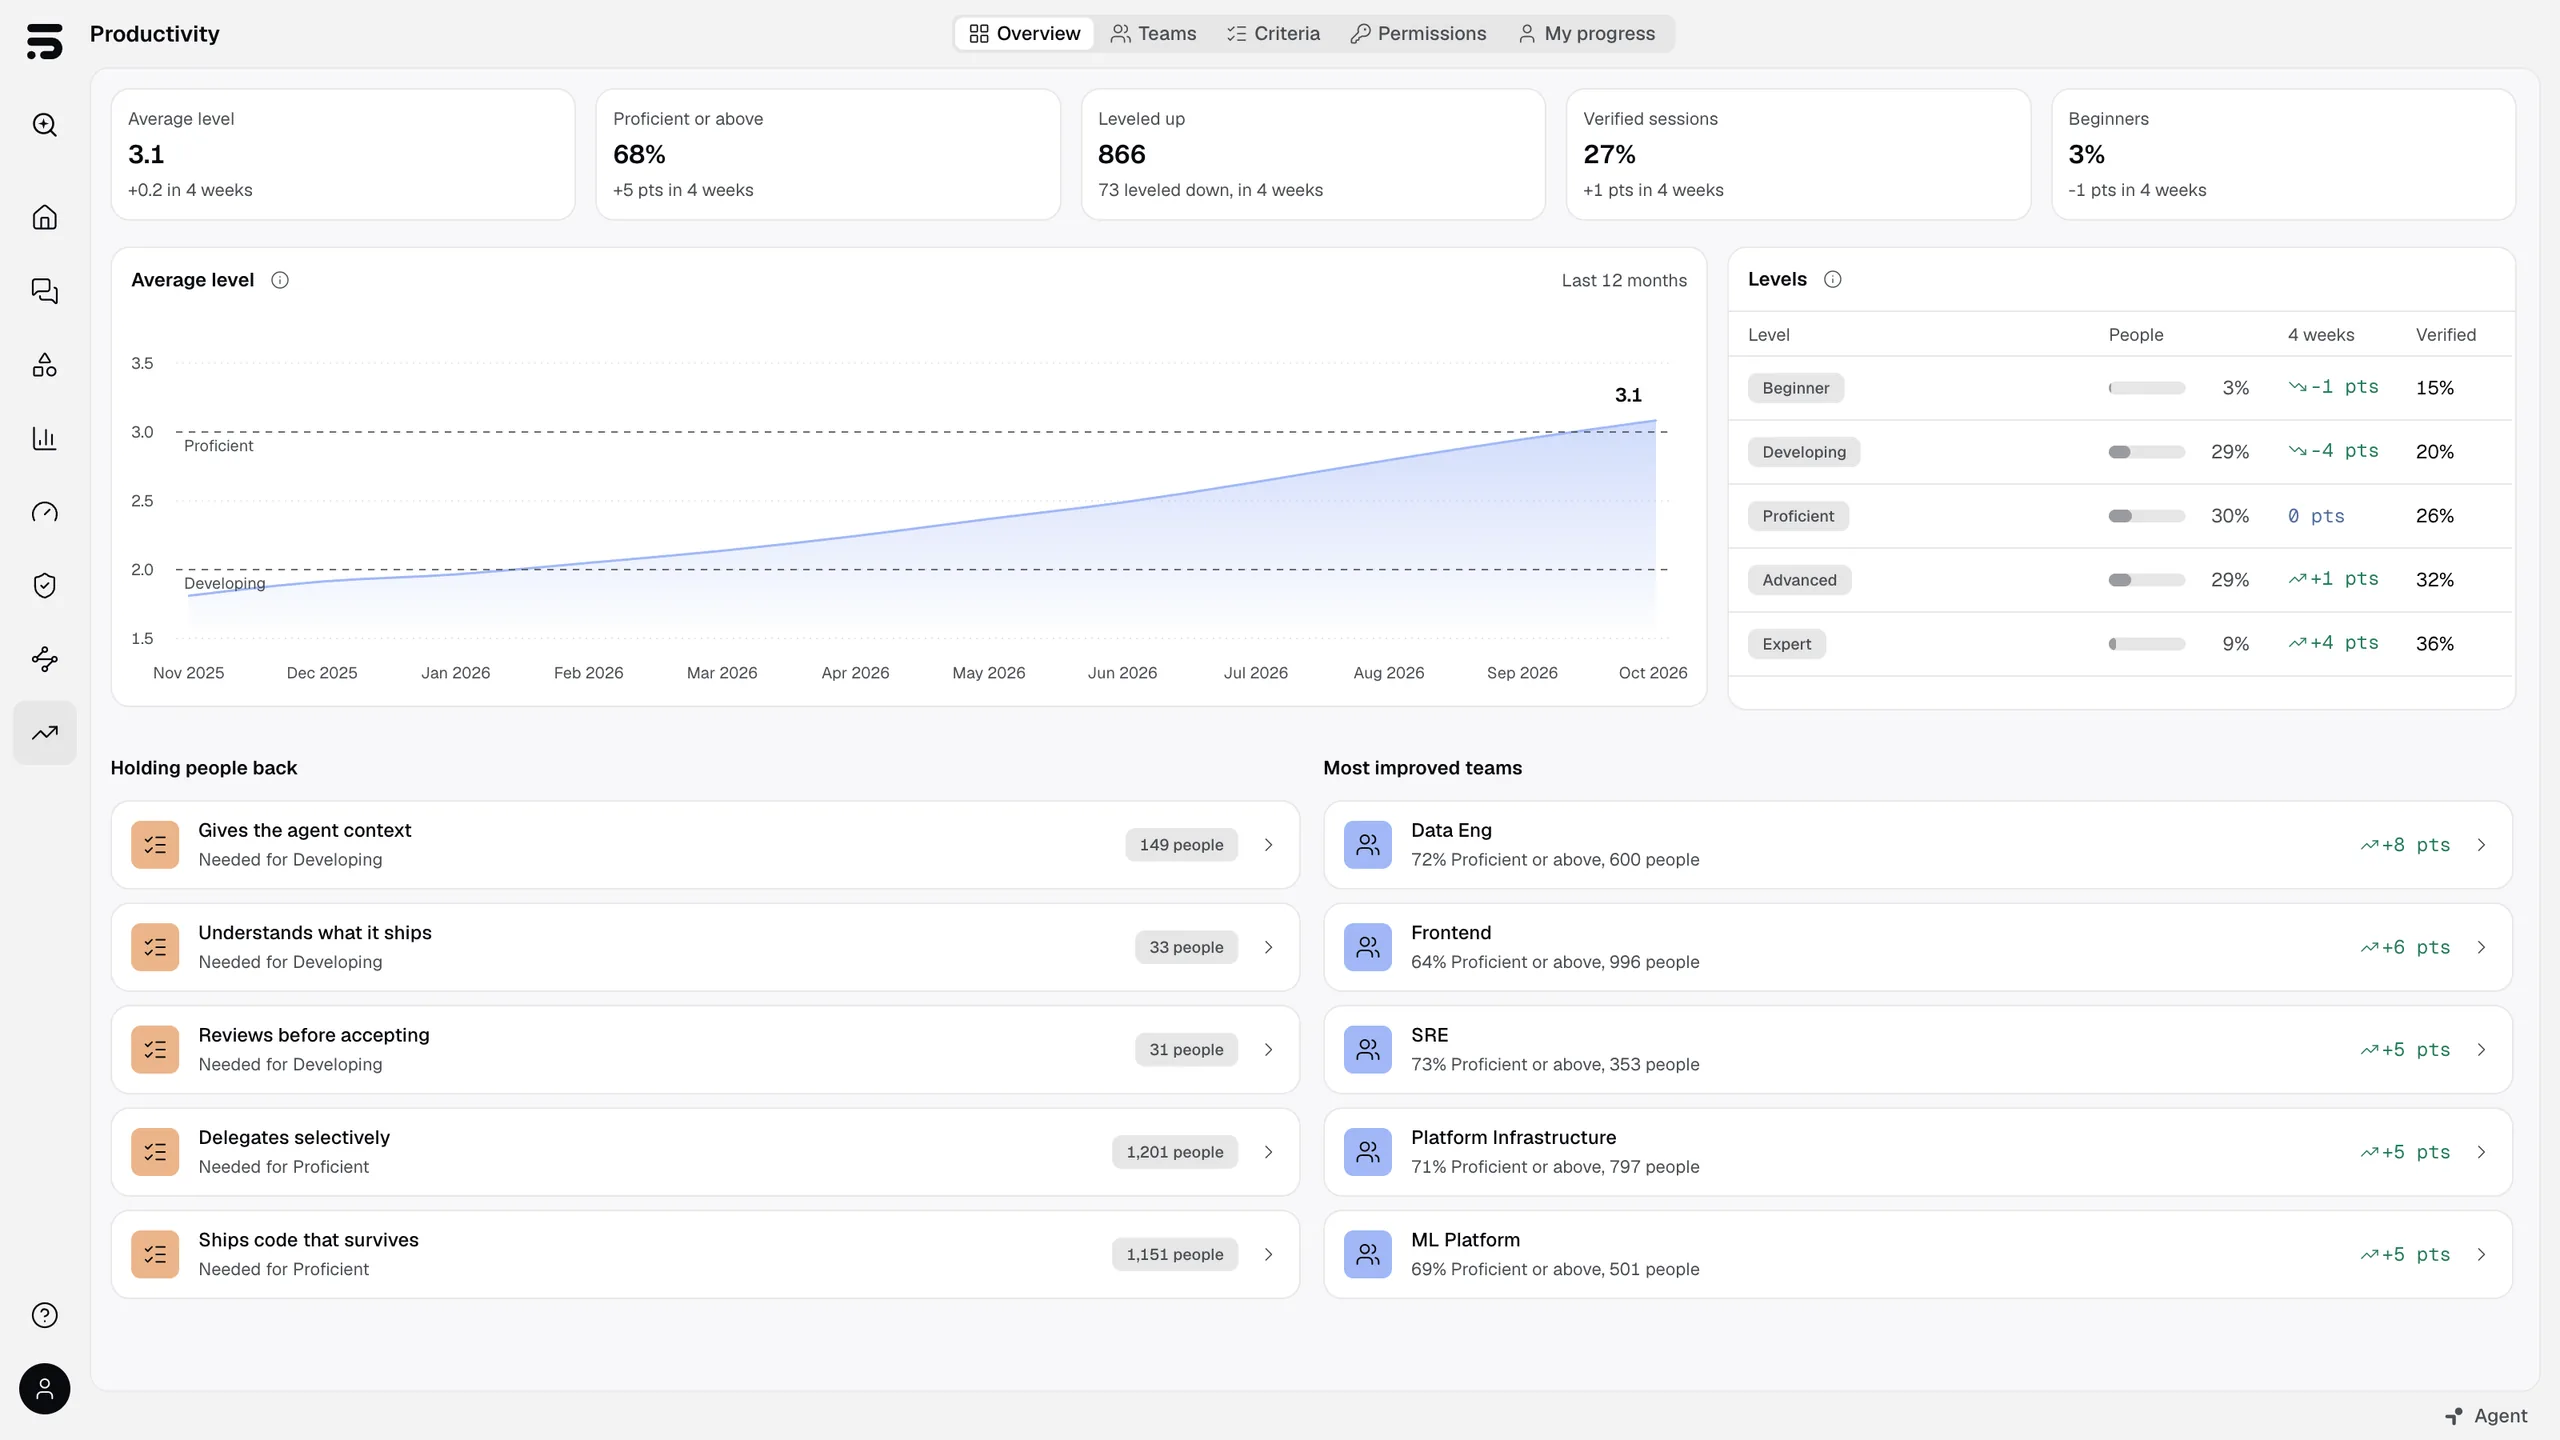Image resolution: width=2560 pixels, height=1440 pixels.
Task: Open Data Eng team chevron
Action: pyautogui.click(x=2481, y=845)
